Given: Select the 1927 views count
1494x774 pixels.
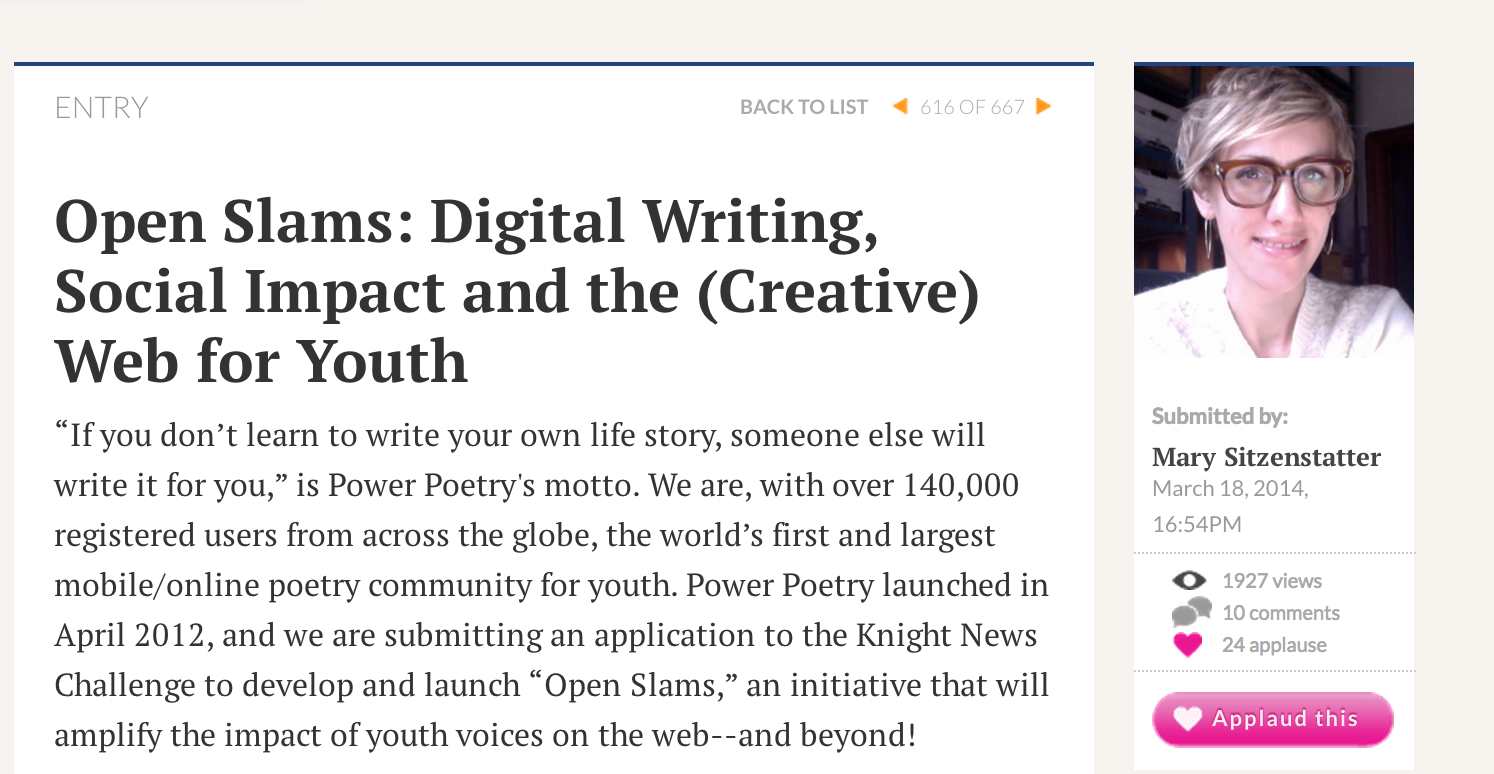Looking at the screenshot, I should 1271,581.
